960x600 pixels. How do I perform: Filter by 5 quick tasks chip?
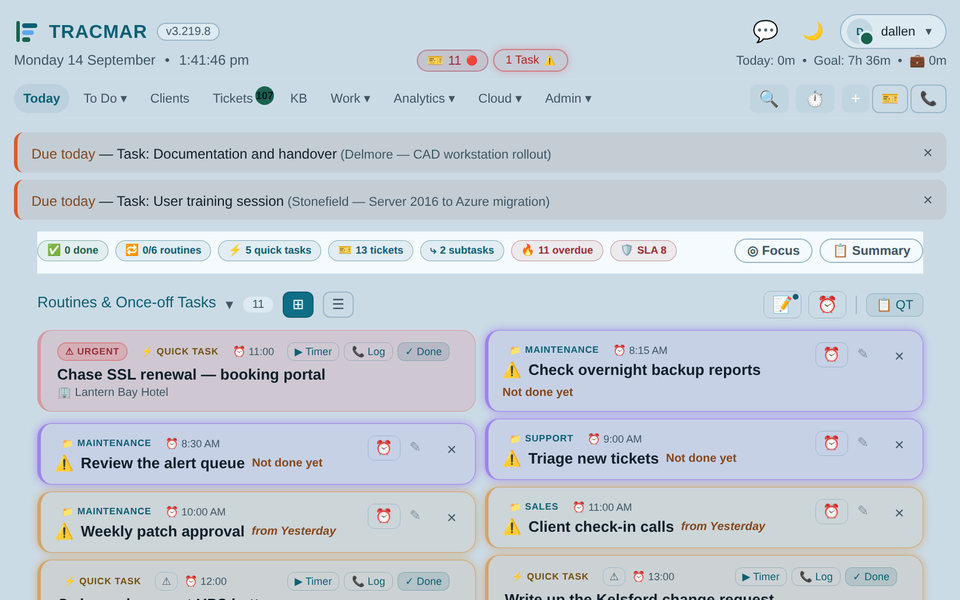[x=269, y=250]
